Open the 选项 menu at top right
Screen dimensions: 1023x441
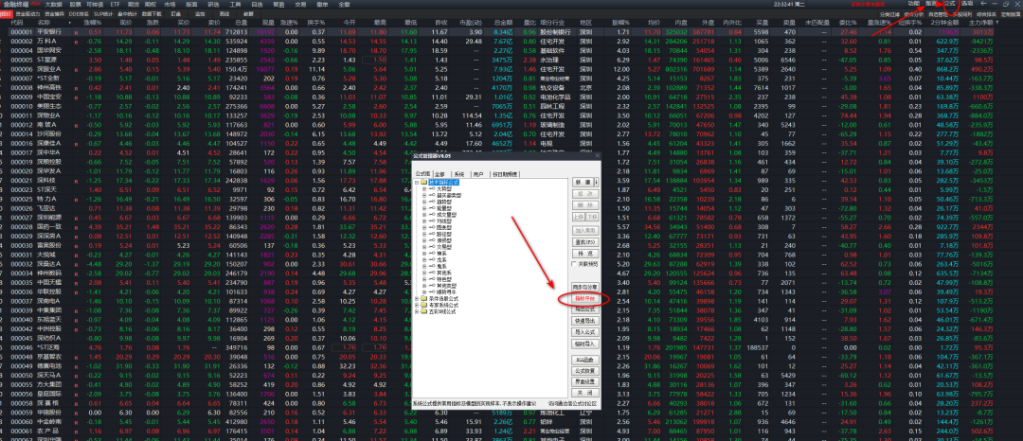[966, 3]
